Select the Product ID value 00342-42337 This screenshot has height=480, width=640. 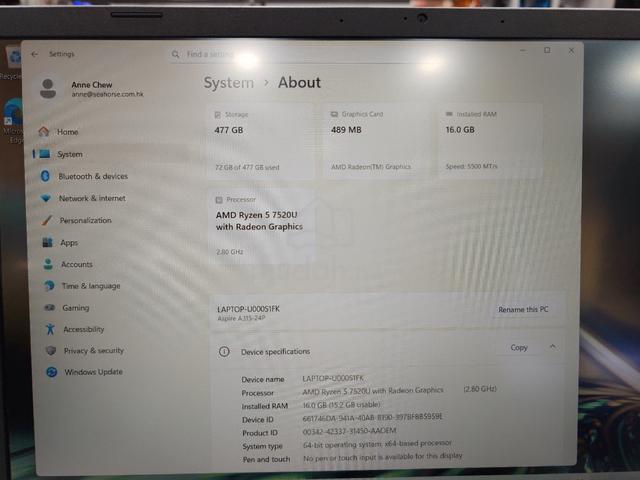(349, 431)
